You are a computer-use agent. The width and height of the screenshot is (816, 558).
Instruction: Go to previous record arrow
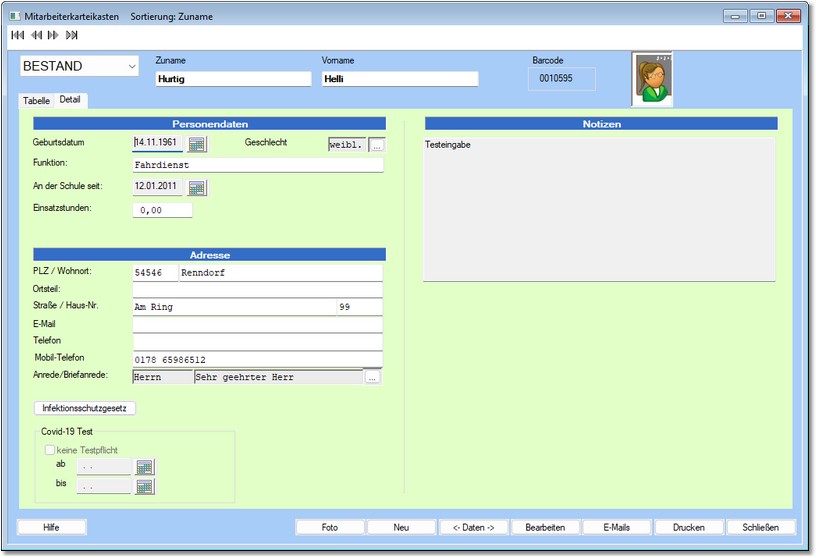pos(36,35)
